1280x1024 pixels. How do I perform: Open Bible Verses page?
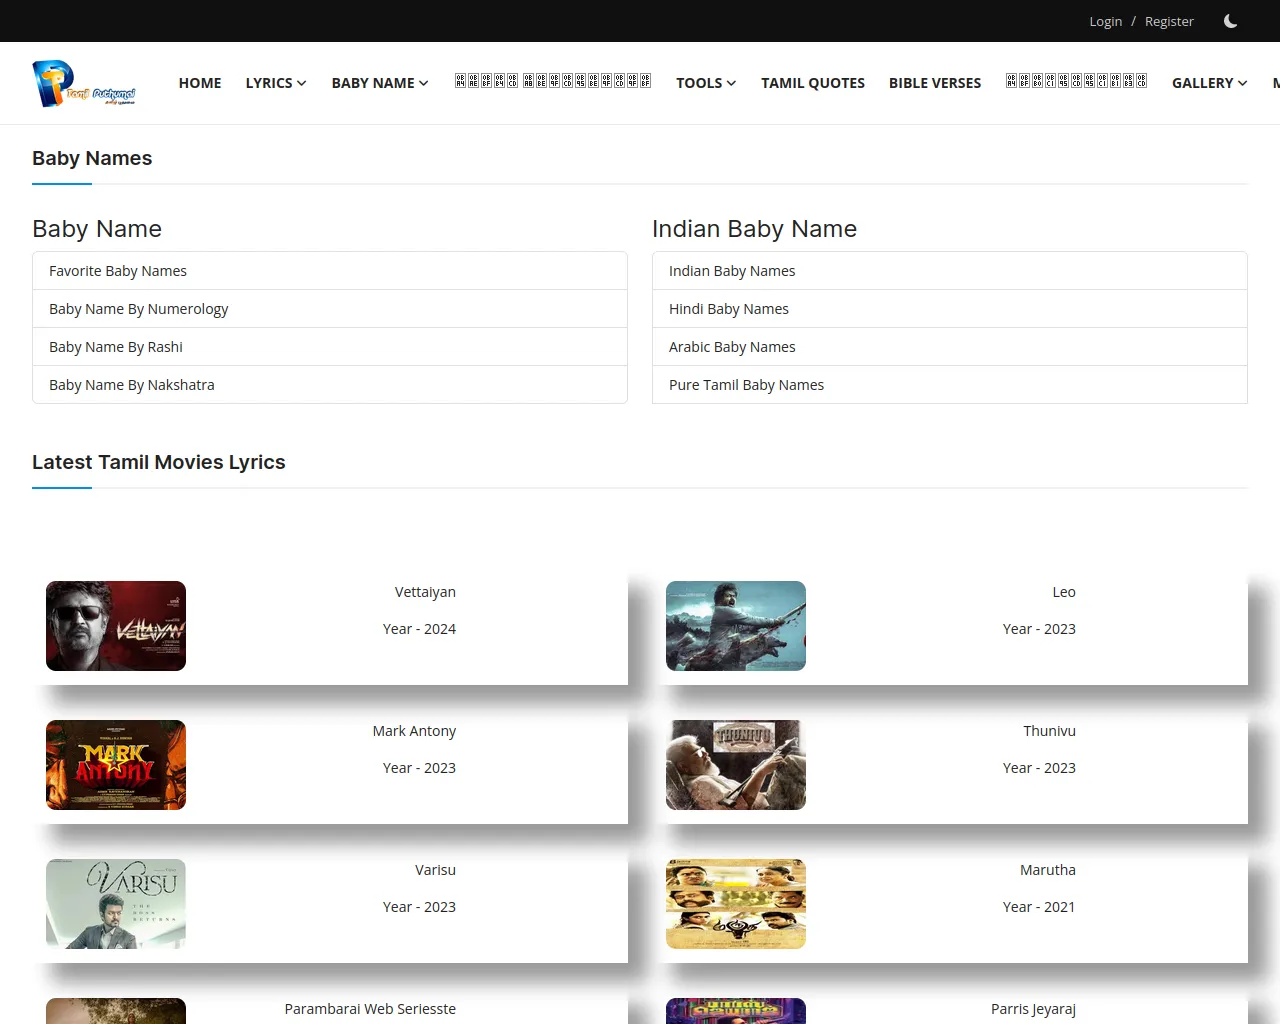tap(935, 83)
